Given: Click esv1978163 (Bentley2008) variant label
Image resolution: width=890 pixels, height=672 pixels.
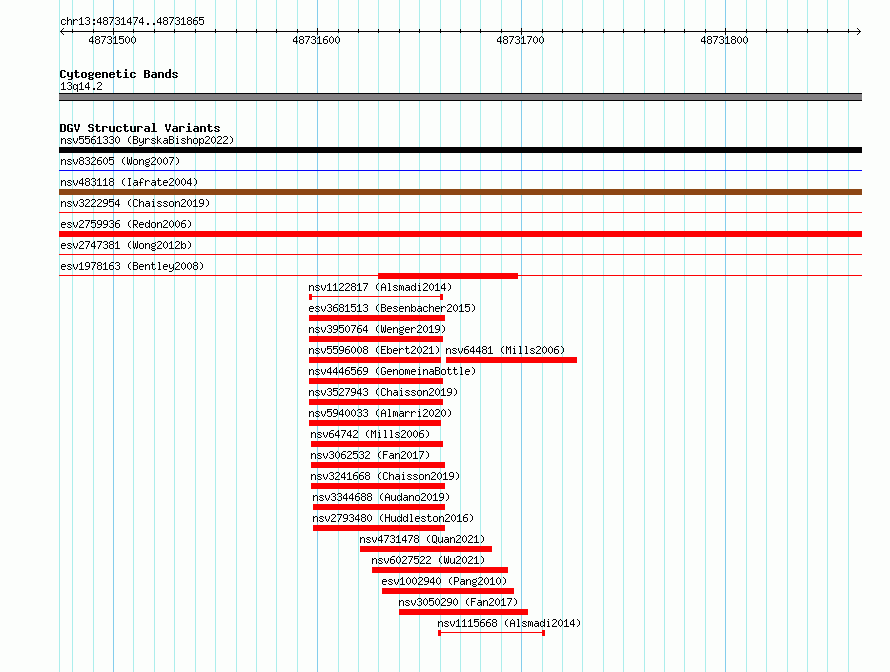Looking at the screenshot, I should click(x=132, y=266).
